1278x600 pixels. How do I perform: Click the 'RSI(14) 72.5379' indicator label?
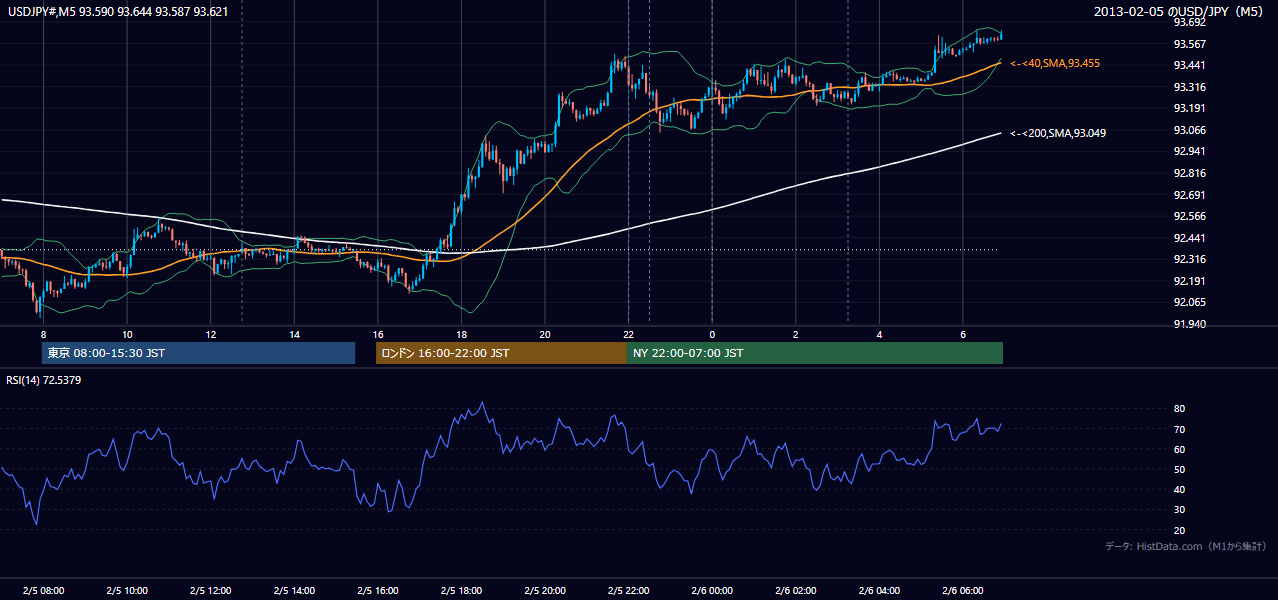(x=43, y=380)
